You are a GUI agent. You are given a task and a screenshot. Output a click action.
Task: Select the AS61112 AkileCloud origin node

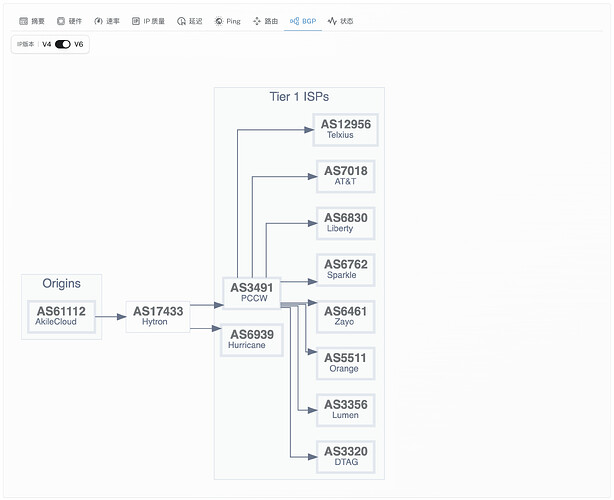(61, 316)
